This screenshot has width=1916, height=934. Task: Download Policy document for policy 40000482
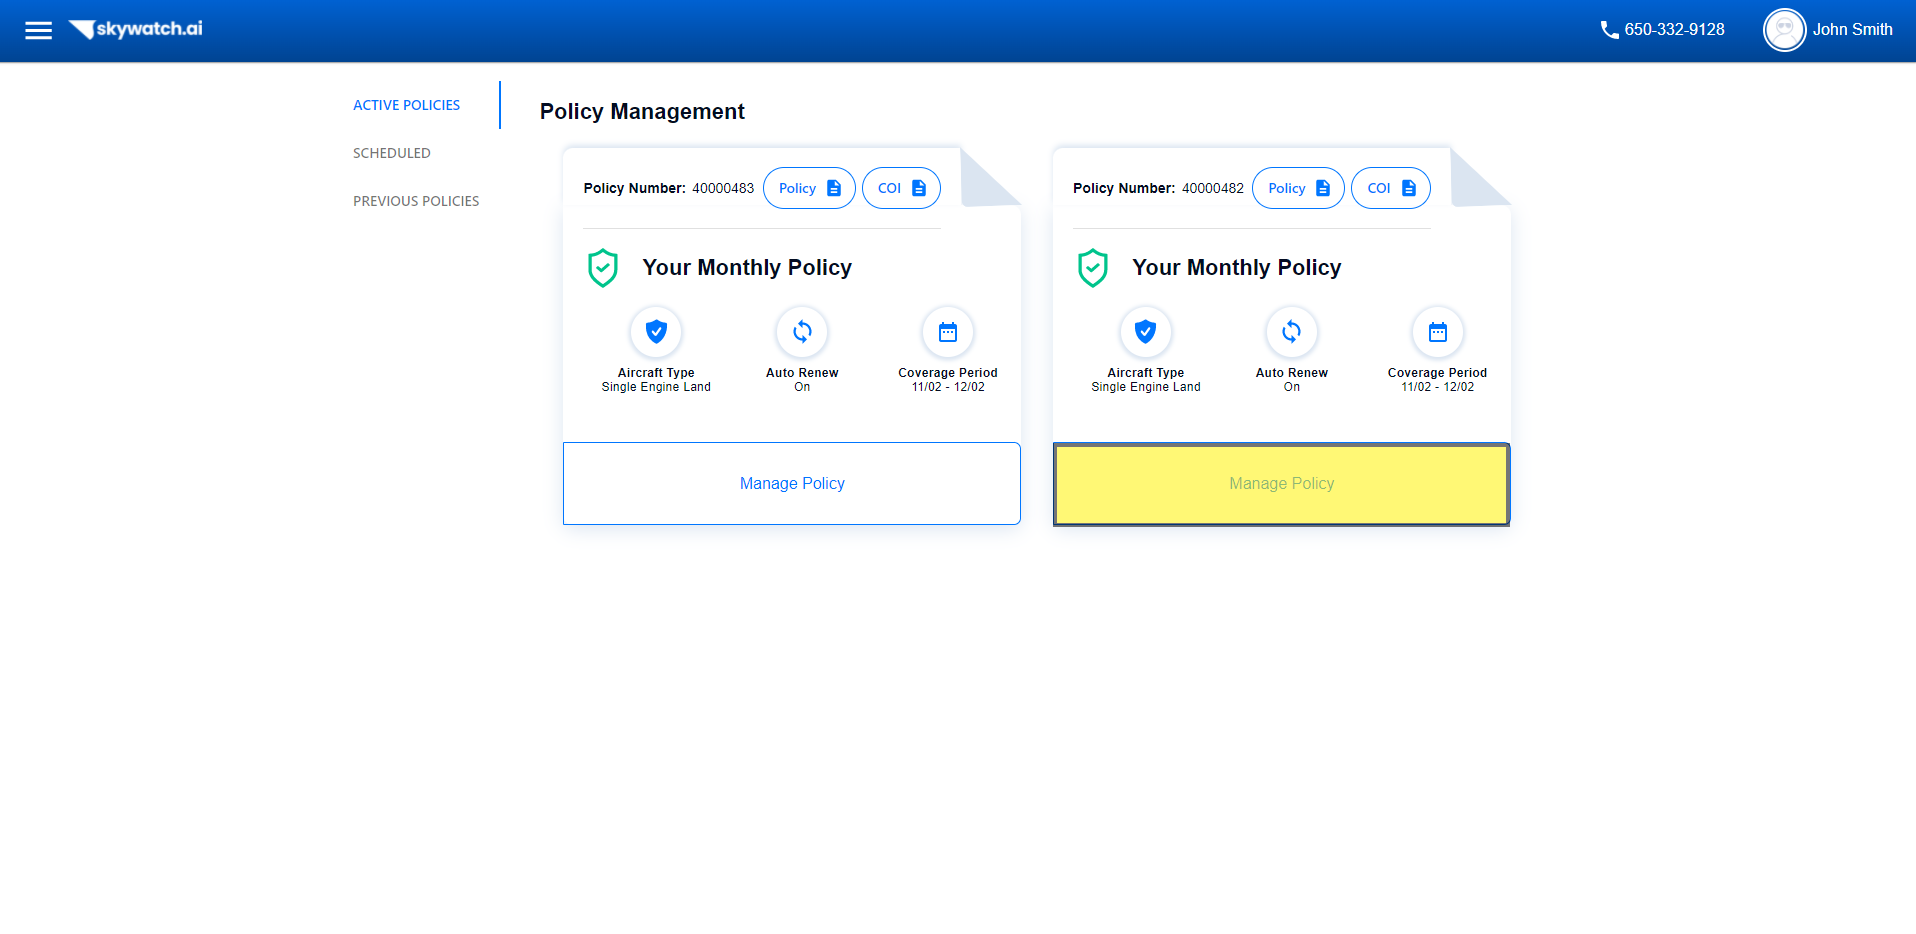pos(1298,188)
